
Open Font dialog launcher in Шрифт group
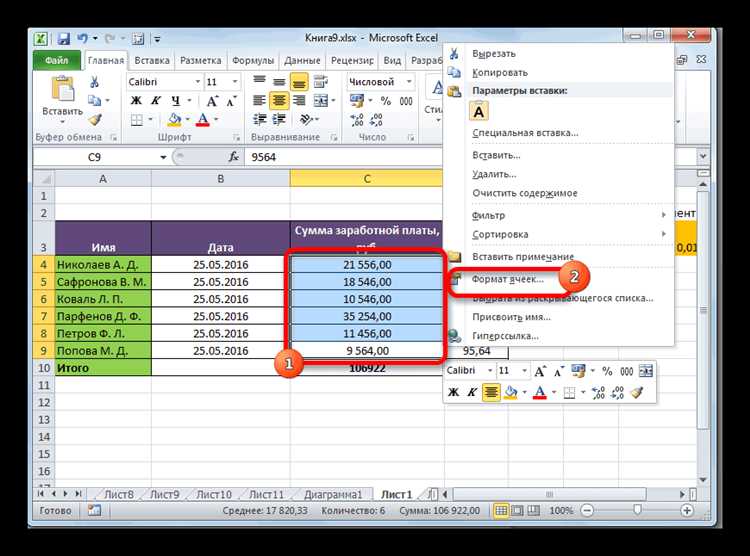point(237,137)
